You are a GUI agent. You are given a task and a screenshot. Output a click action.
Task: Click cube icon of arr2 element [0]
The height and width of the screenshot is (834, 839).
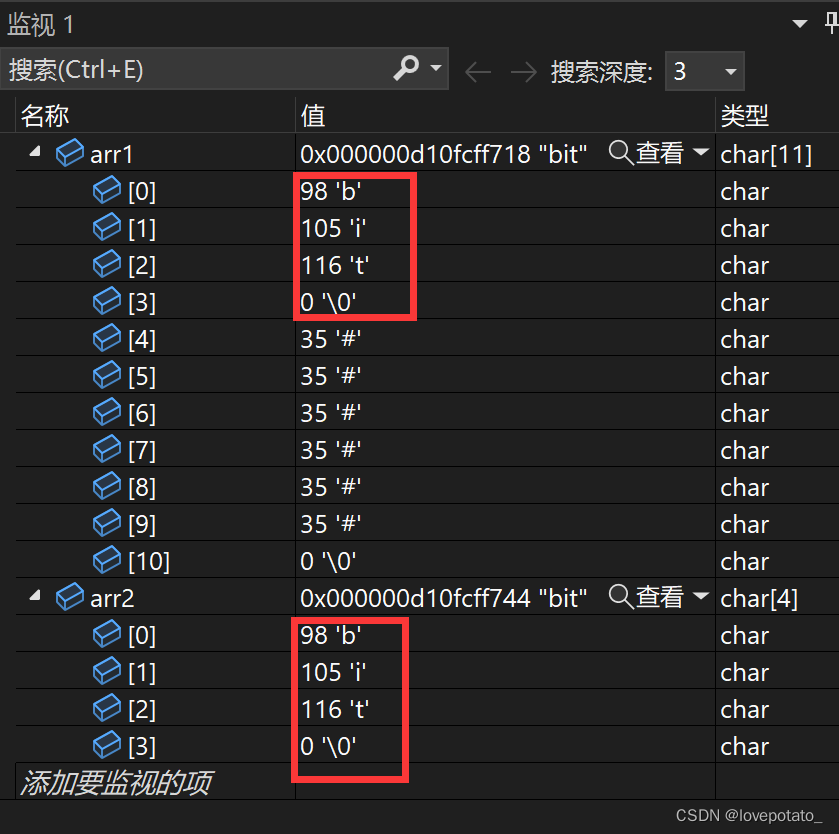tap(107, 634)
